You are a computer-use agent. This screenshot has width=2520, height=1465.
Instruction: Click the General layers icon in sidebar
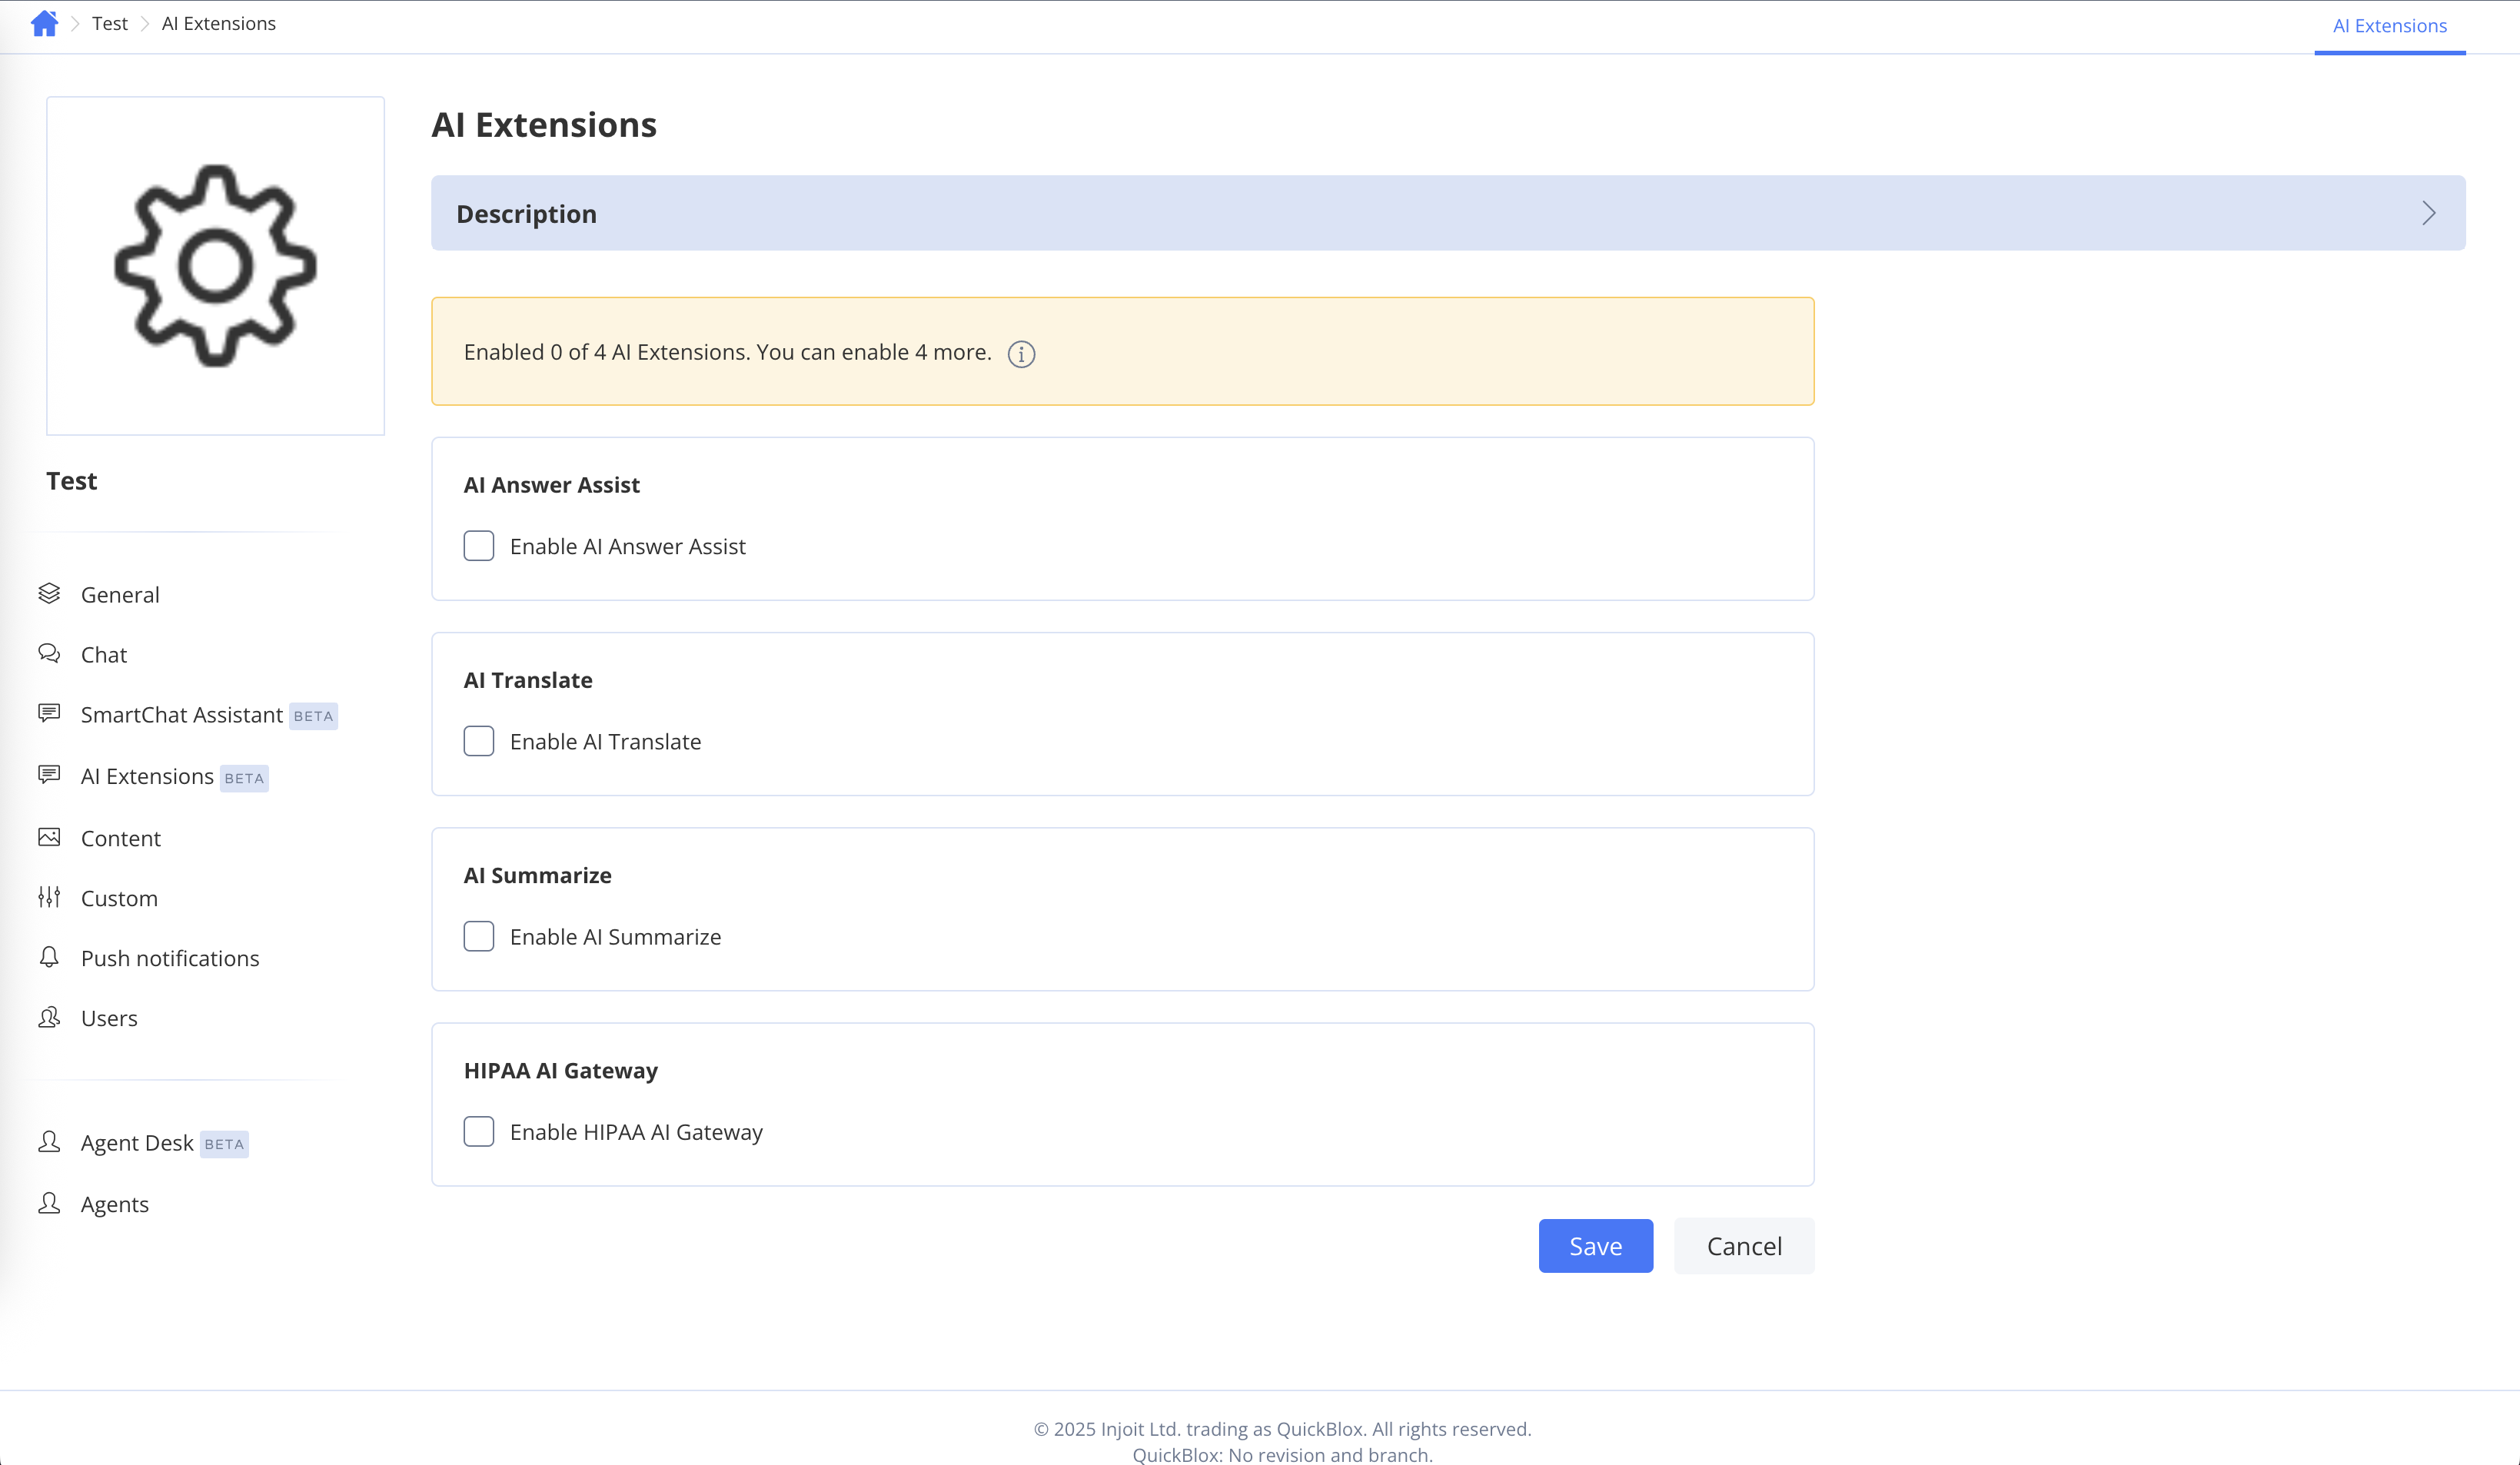click(49, 594)
